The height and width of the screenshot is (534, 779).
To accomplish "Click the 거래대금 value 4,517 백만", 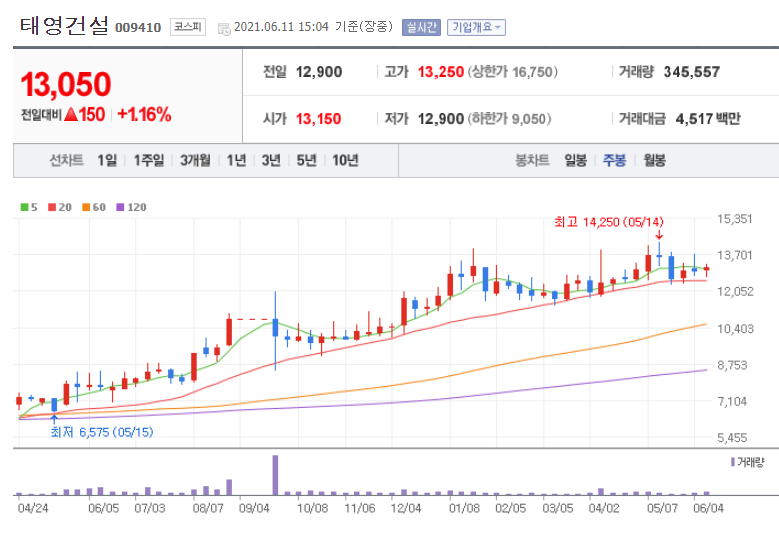I will pos(708,119).
